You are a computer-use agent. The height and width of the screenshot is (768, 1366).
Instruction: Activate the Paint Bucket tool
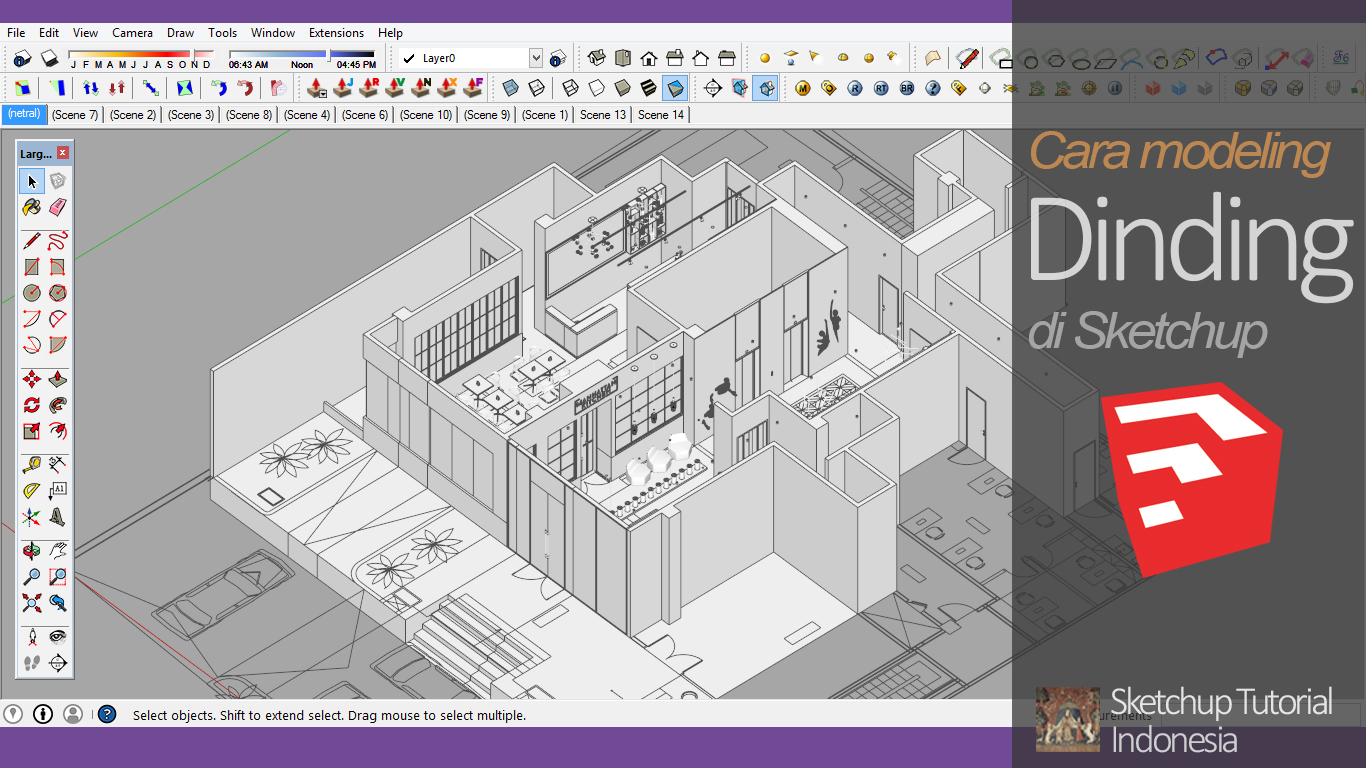pyautogui.click(x=31, y=207)
